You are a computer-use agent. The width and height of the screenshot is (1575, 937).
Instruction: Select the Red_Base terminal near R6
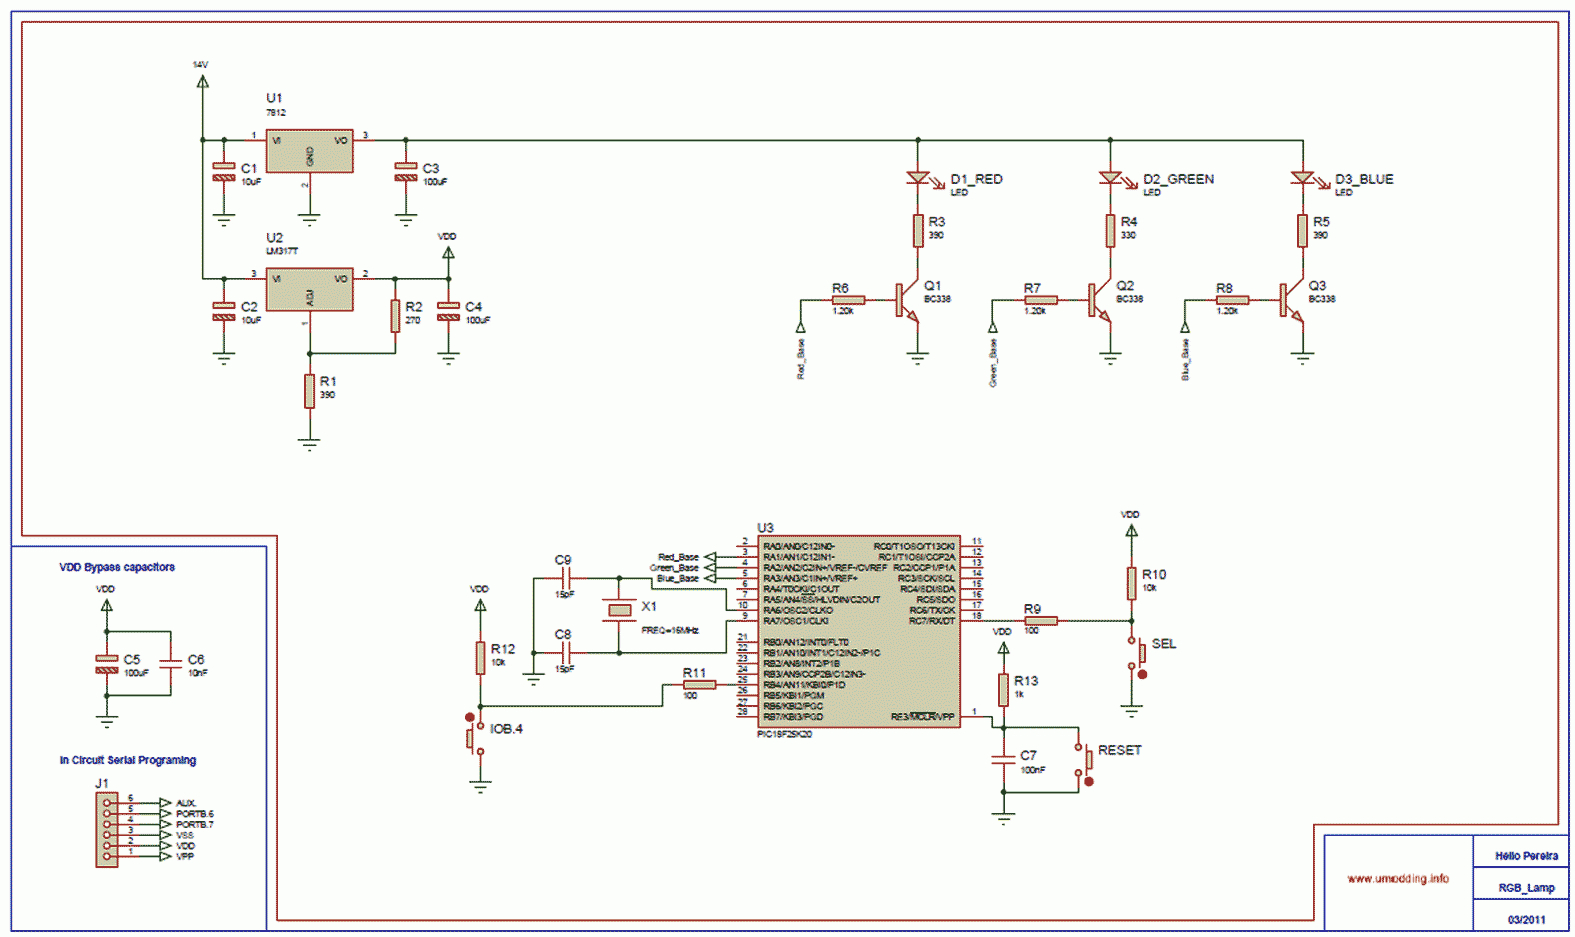[x=800, y=327]
